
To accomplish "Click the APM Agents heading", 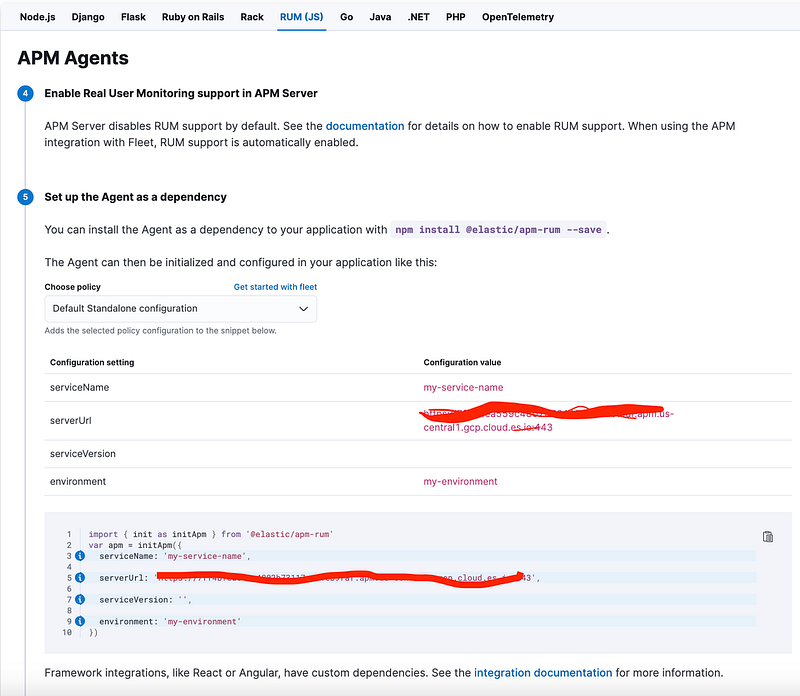I will [73, 58].
